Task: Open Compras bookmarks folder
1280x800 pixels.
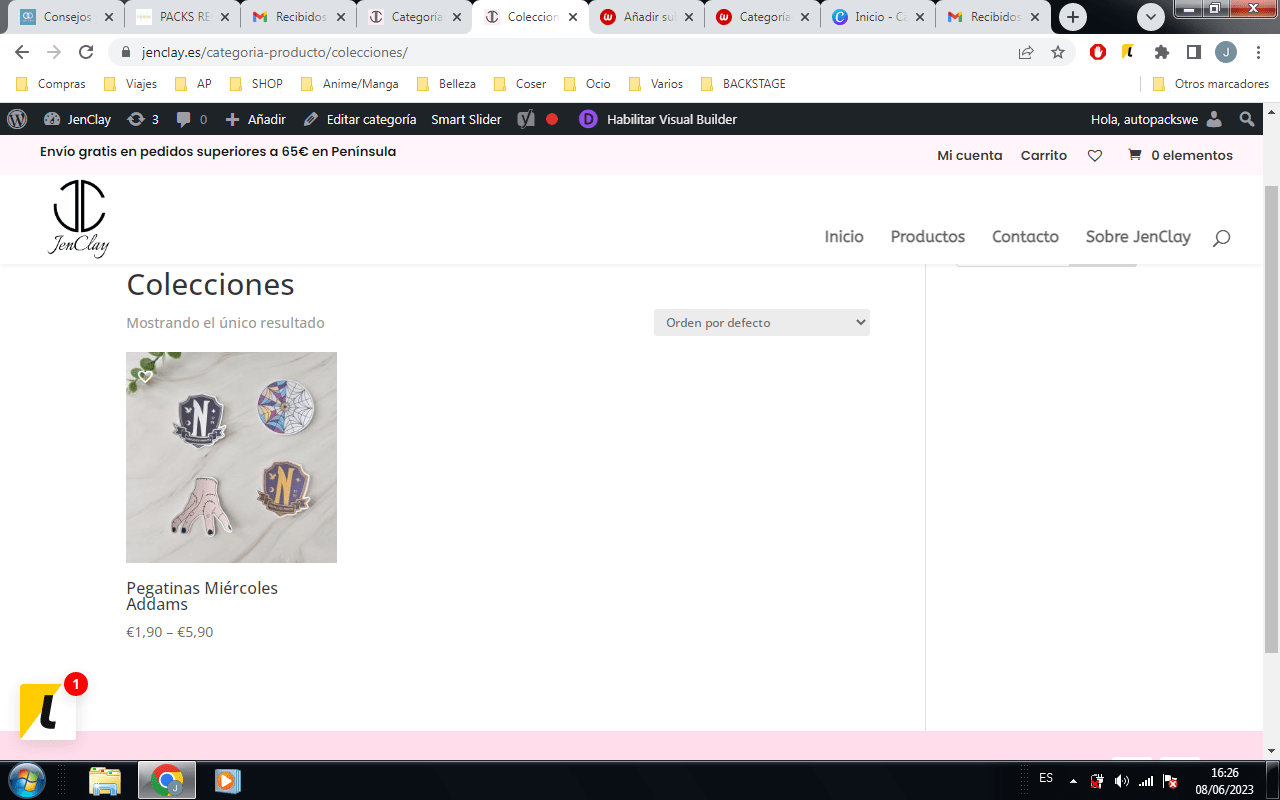Action: pos(51,84)
